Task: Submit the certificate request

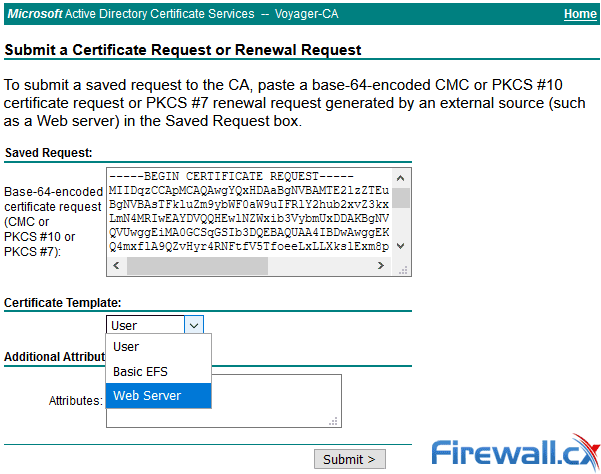Action: pyautogui.click(x=350, y=459)
